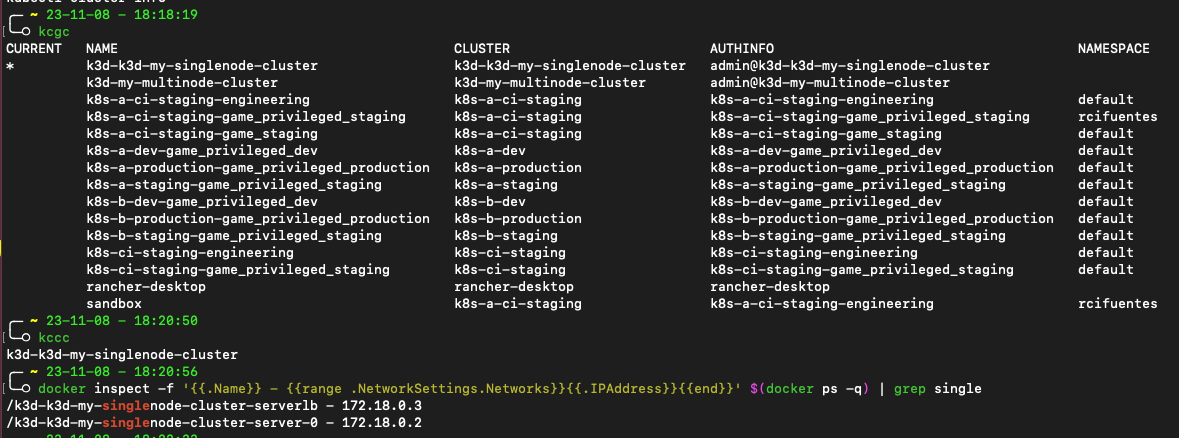Click the first rcifuentes namespace value
The height and width of the screenshot is (438, 1179).
(x=1117, y=116)
